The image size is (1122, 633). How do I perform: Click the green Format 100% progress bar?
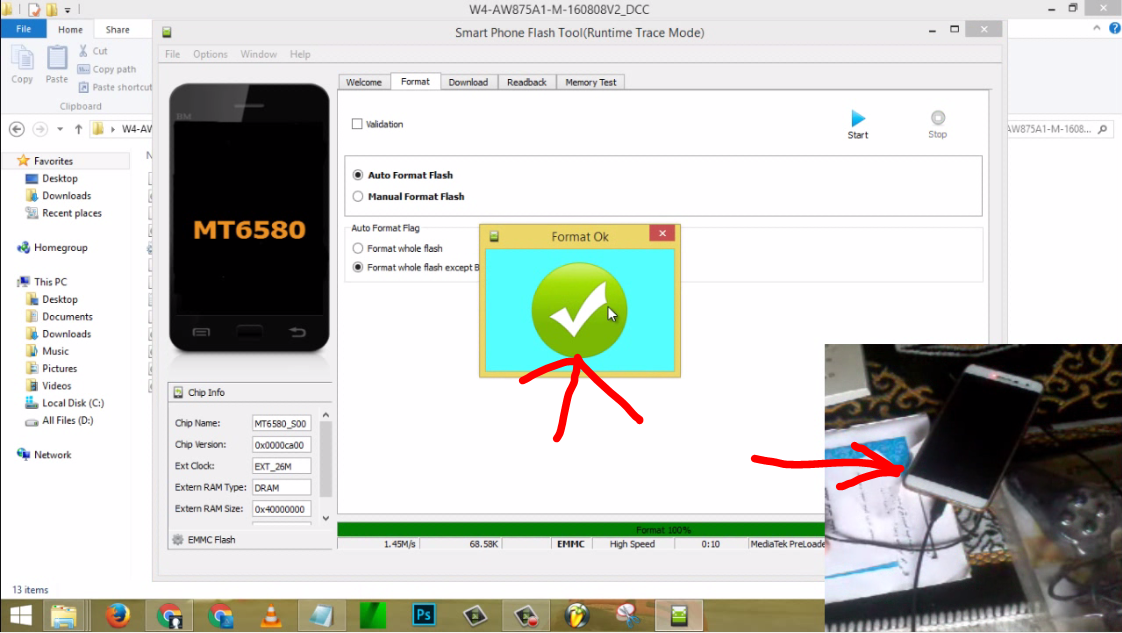(580, 530)
